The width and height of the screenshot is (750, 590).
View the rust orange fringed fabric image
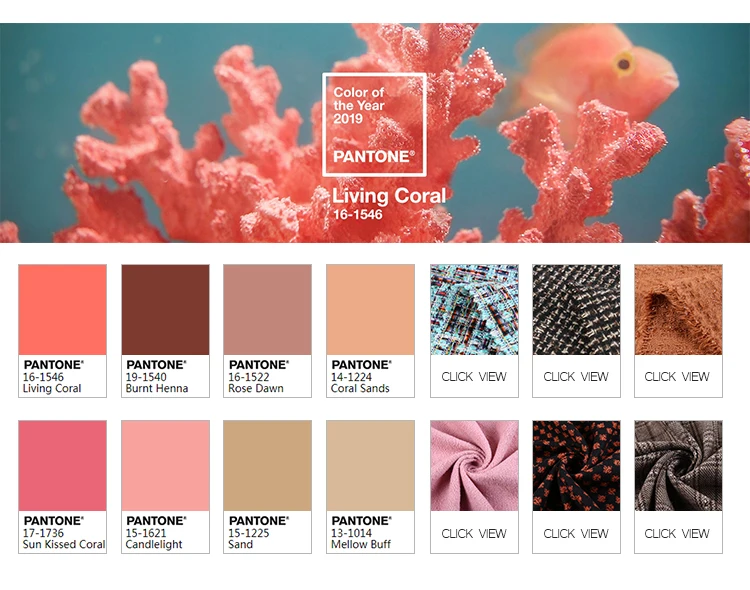[678, 310]
